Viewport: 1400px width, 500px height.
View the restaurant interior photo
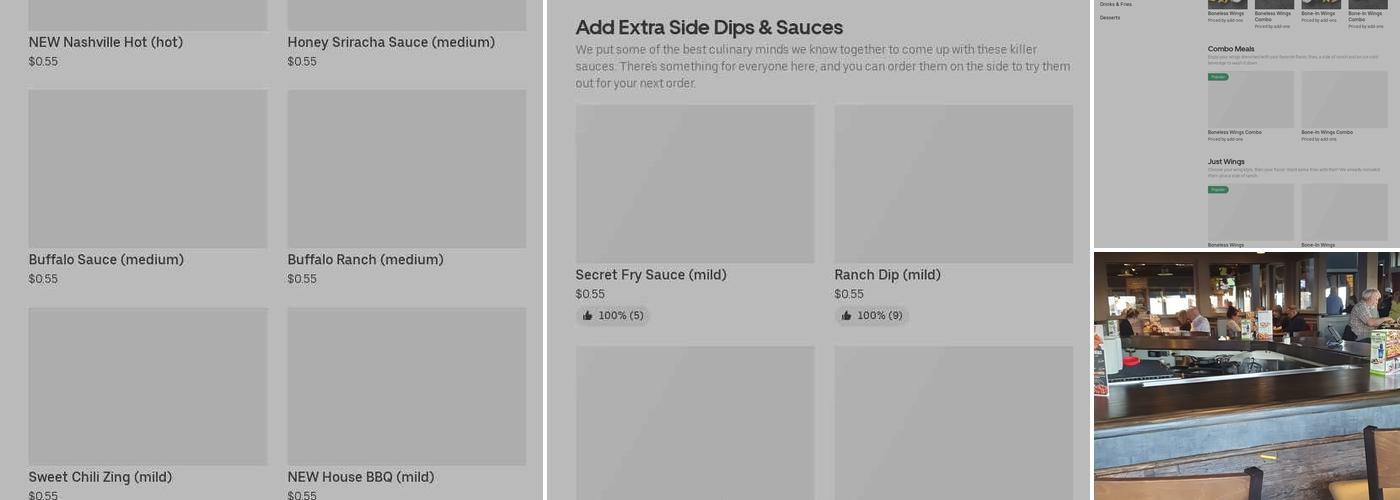1247,375
